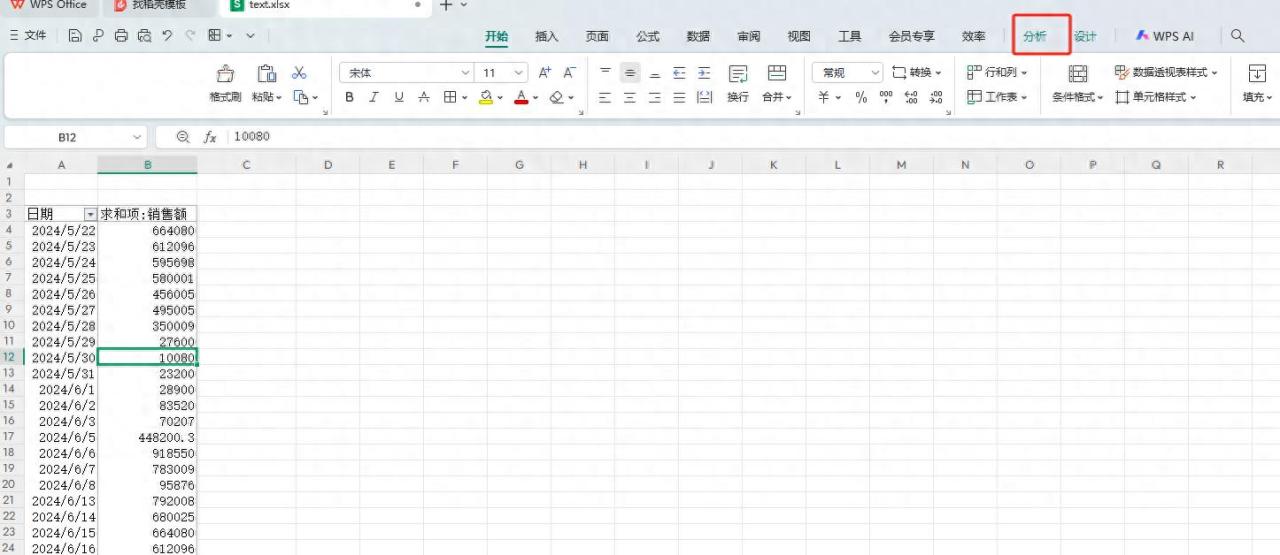Viewport: 1280px width, 555px height.
Task: Click the fx insert function icon
Action: pyautogui.click(x=210, y=137)
